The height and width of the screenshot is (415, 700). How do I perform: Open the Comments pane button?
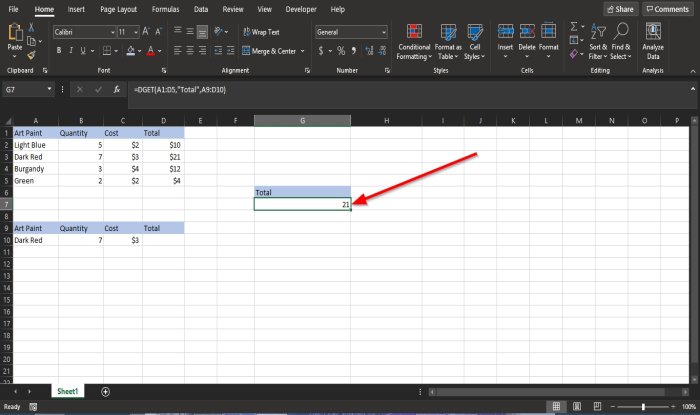(x=667, y=8)
